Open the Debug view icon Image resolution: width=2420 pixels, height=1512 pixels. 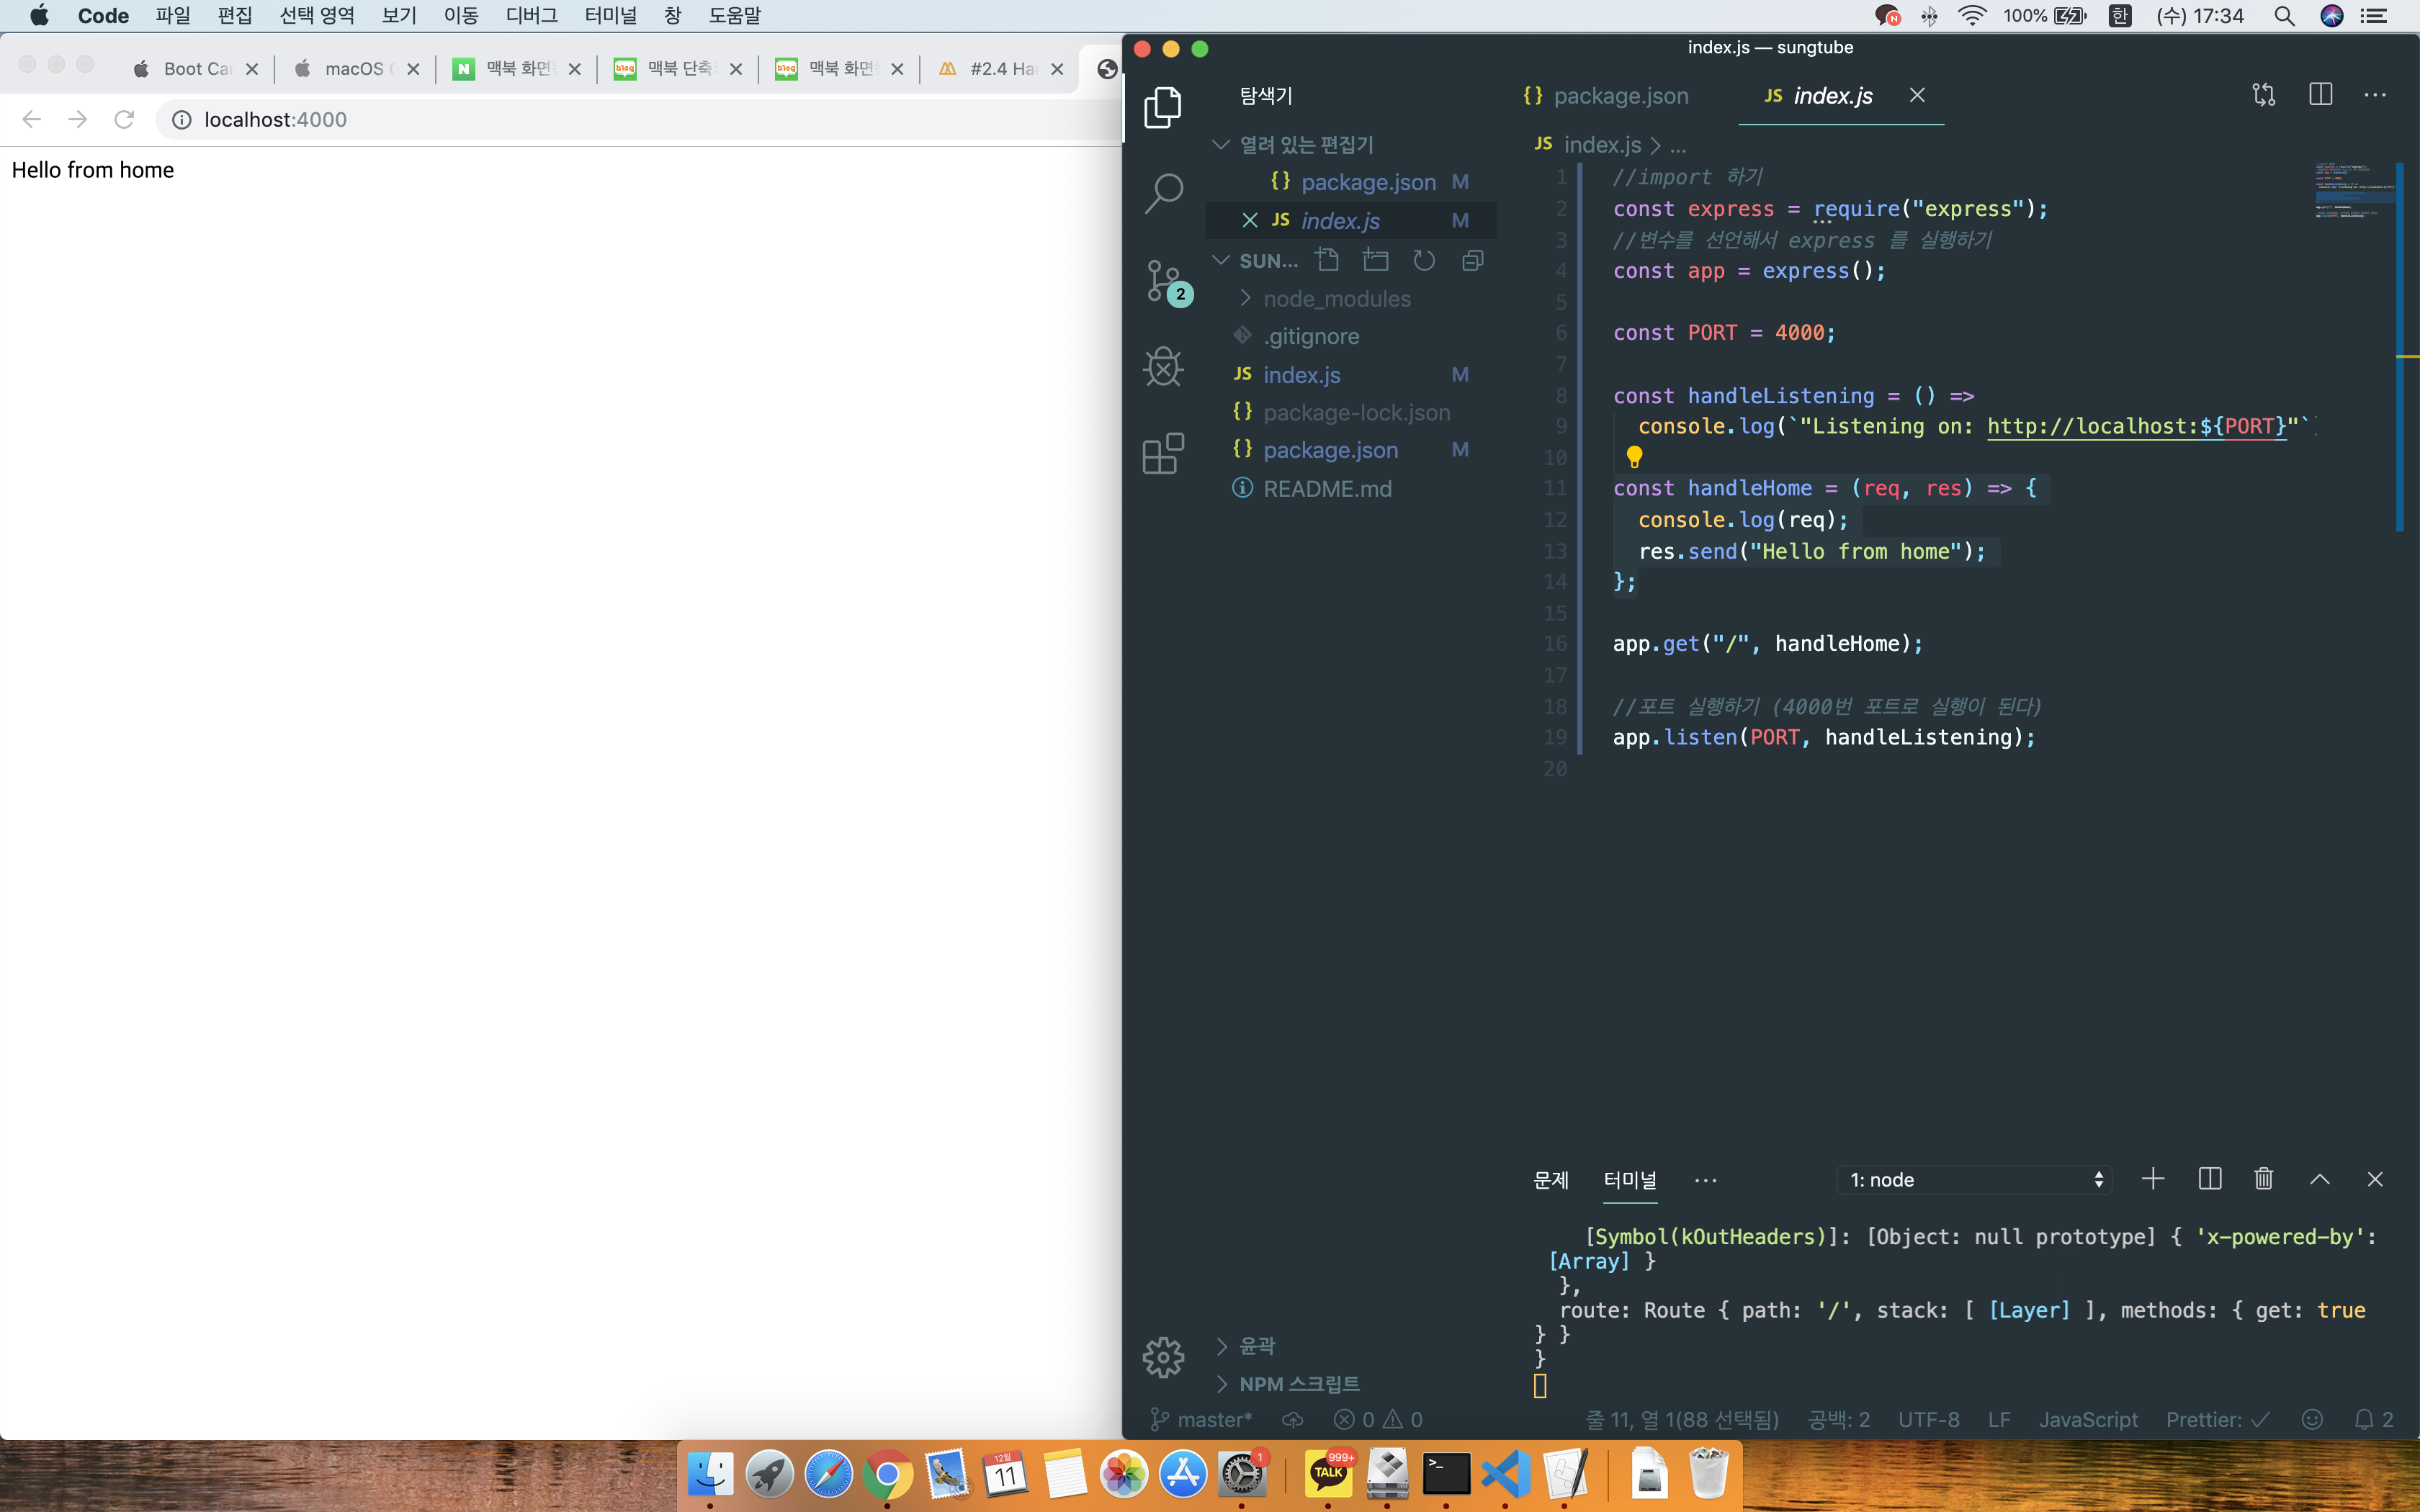pyautogui.click(x=1163, y=367)
